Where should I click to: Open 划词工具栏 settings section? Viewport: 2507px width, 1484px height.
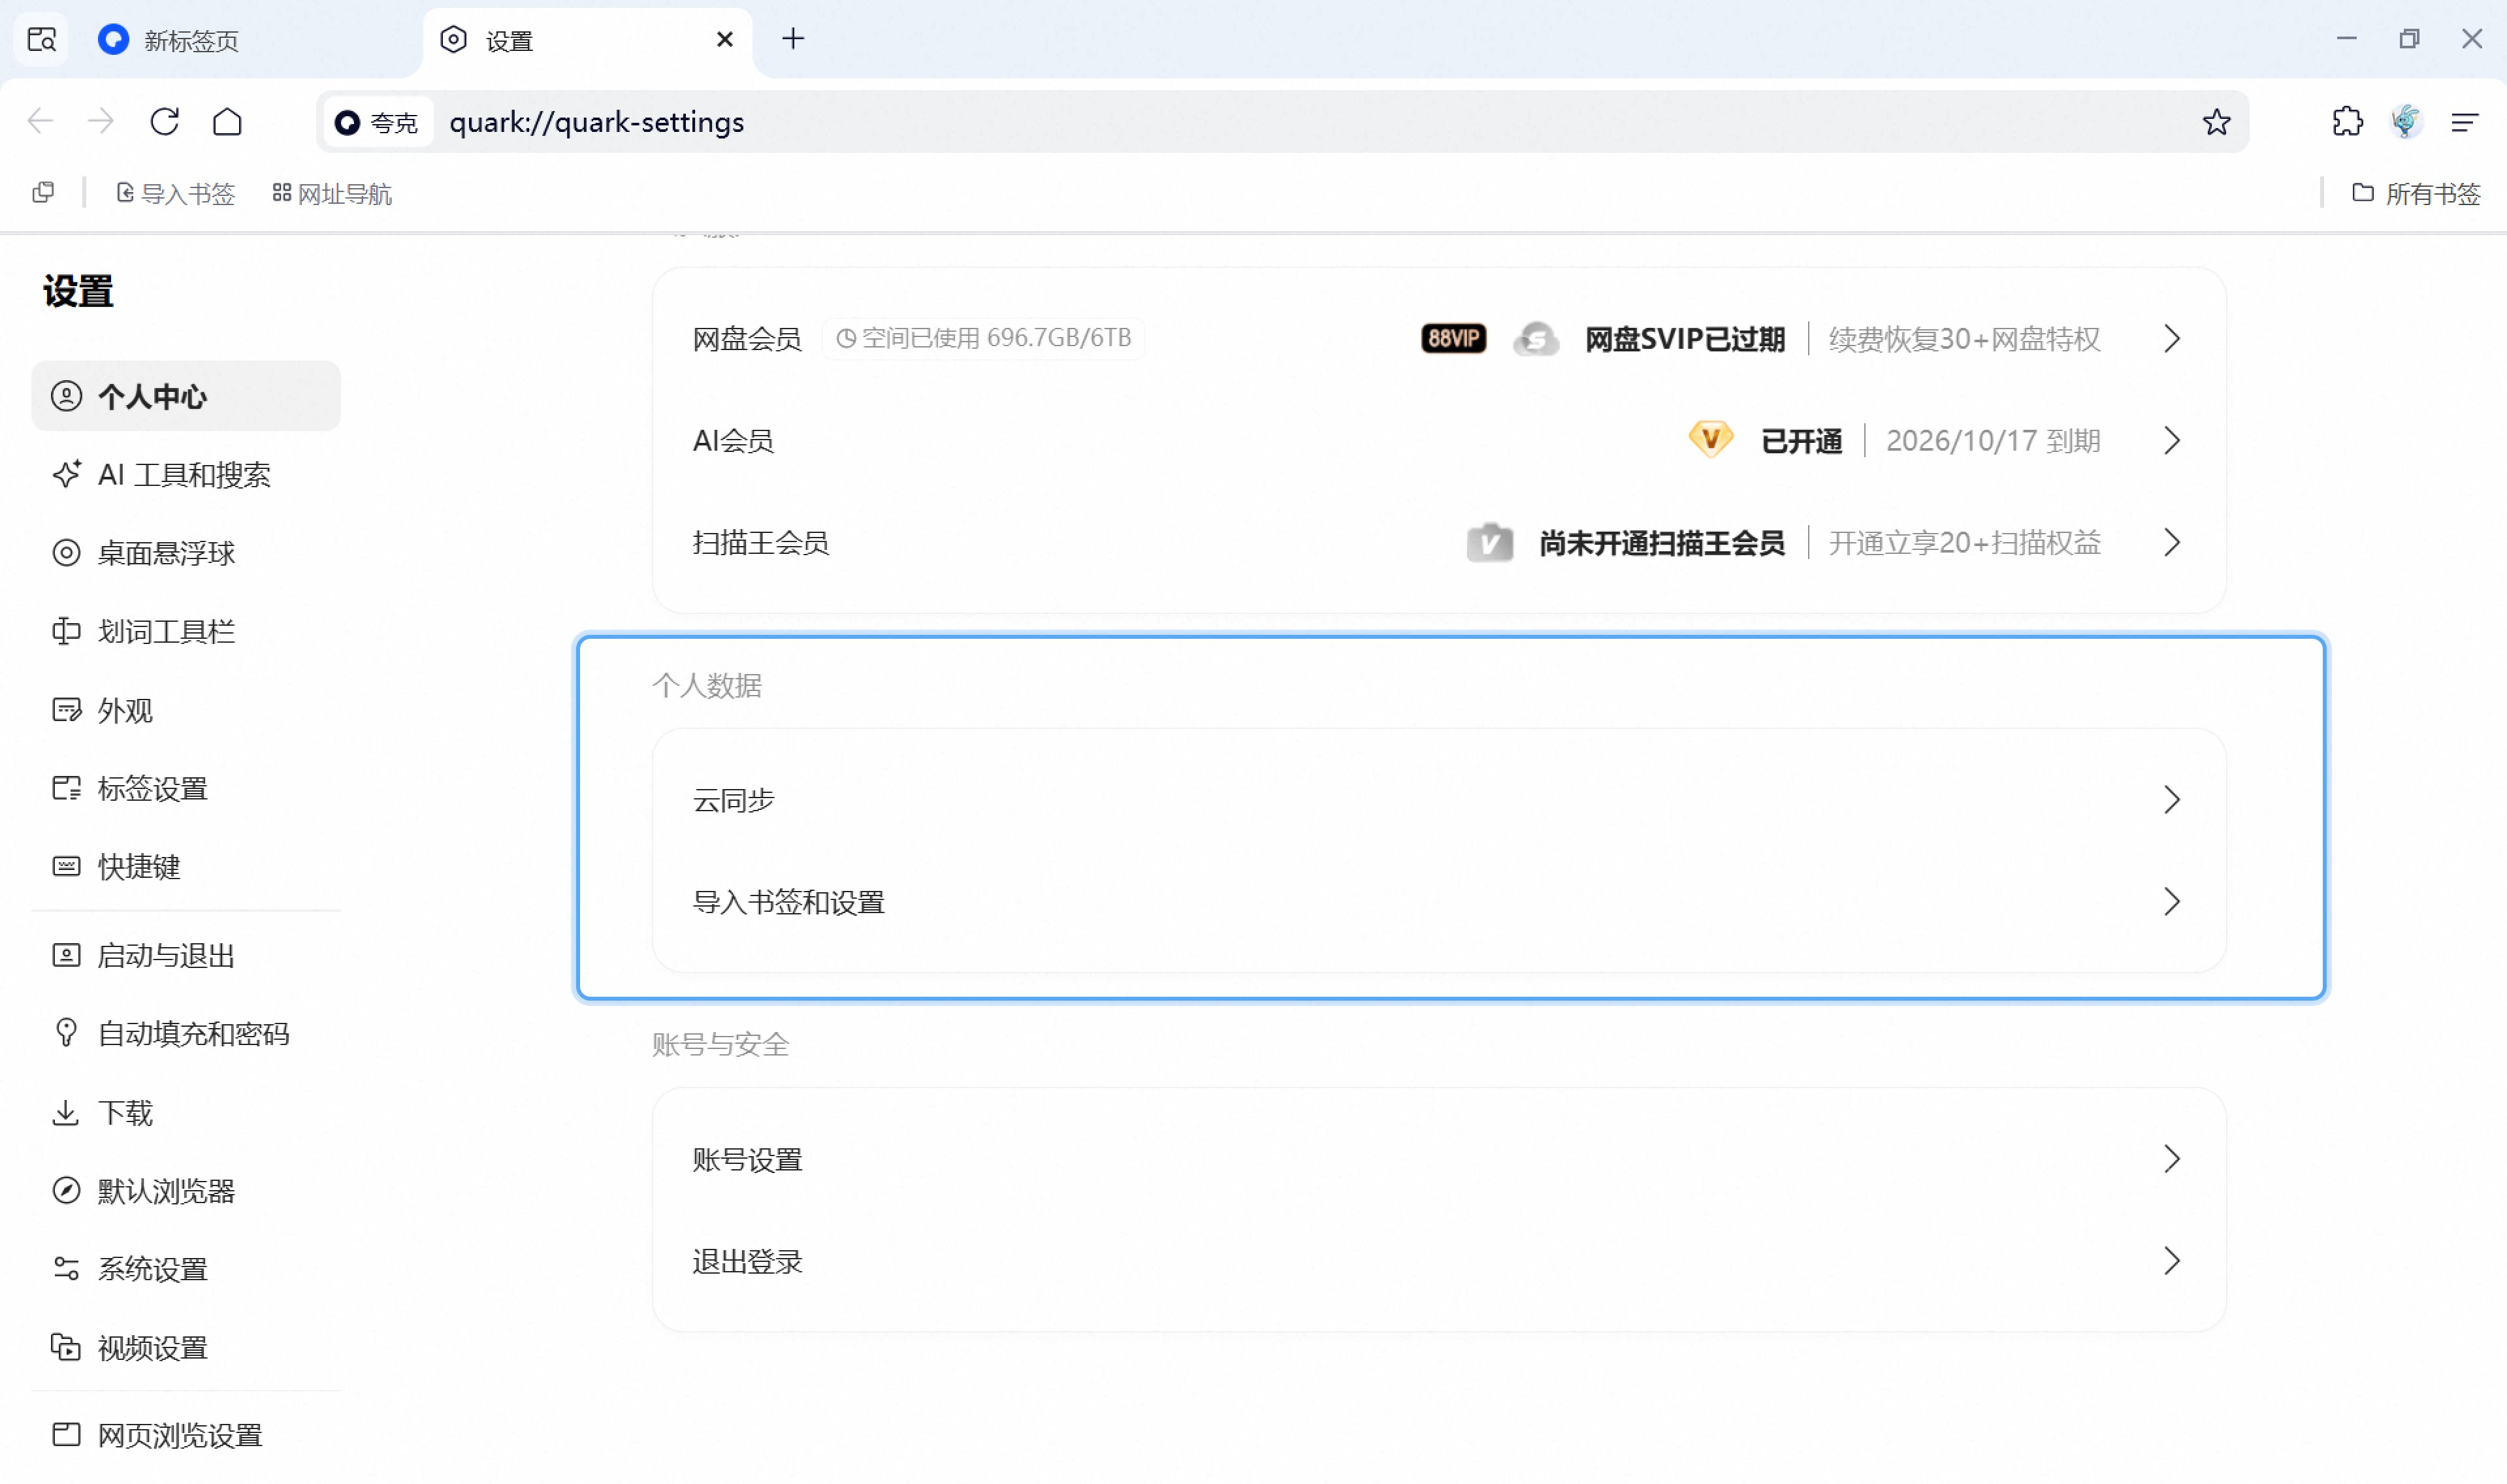tap(186, 631)
